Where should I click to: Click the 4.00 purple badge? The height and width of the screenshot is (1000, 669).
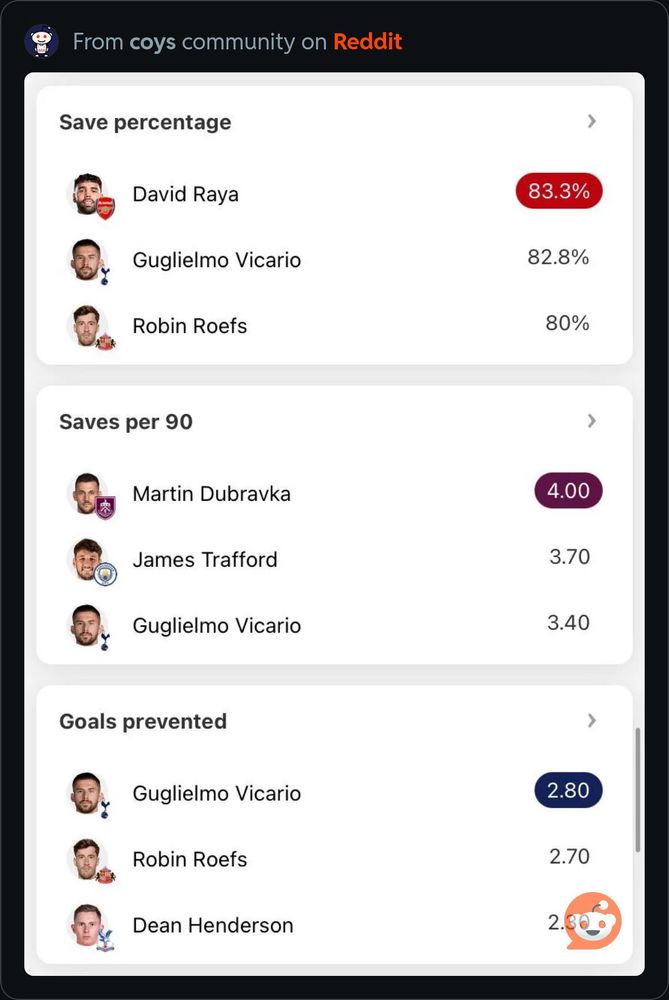pyautogui.click(x=568, y=490)
